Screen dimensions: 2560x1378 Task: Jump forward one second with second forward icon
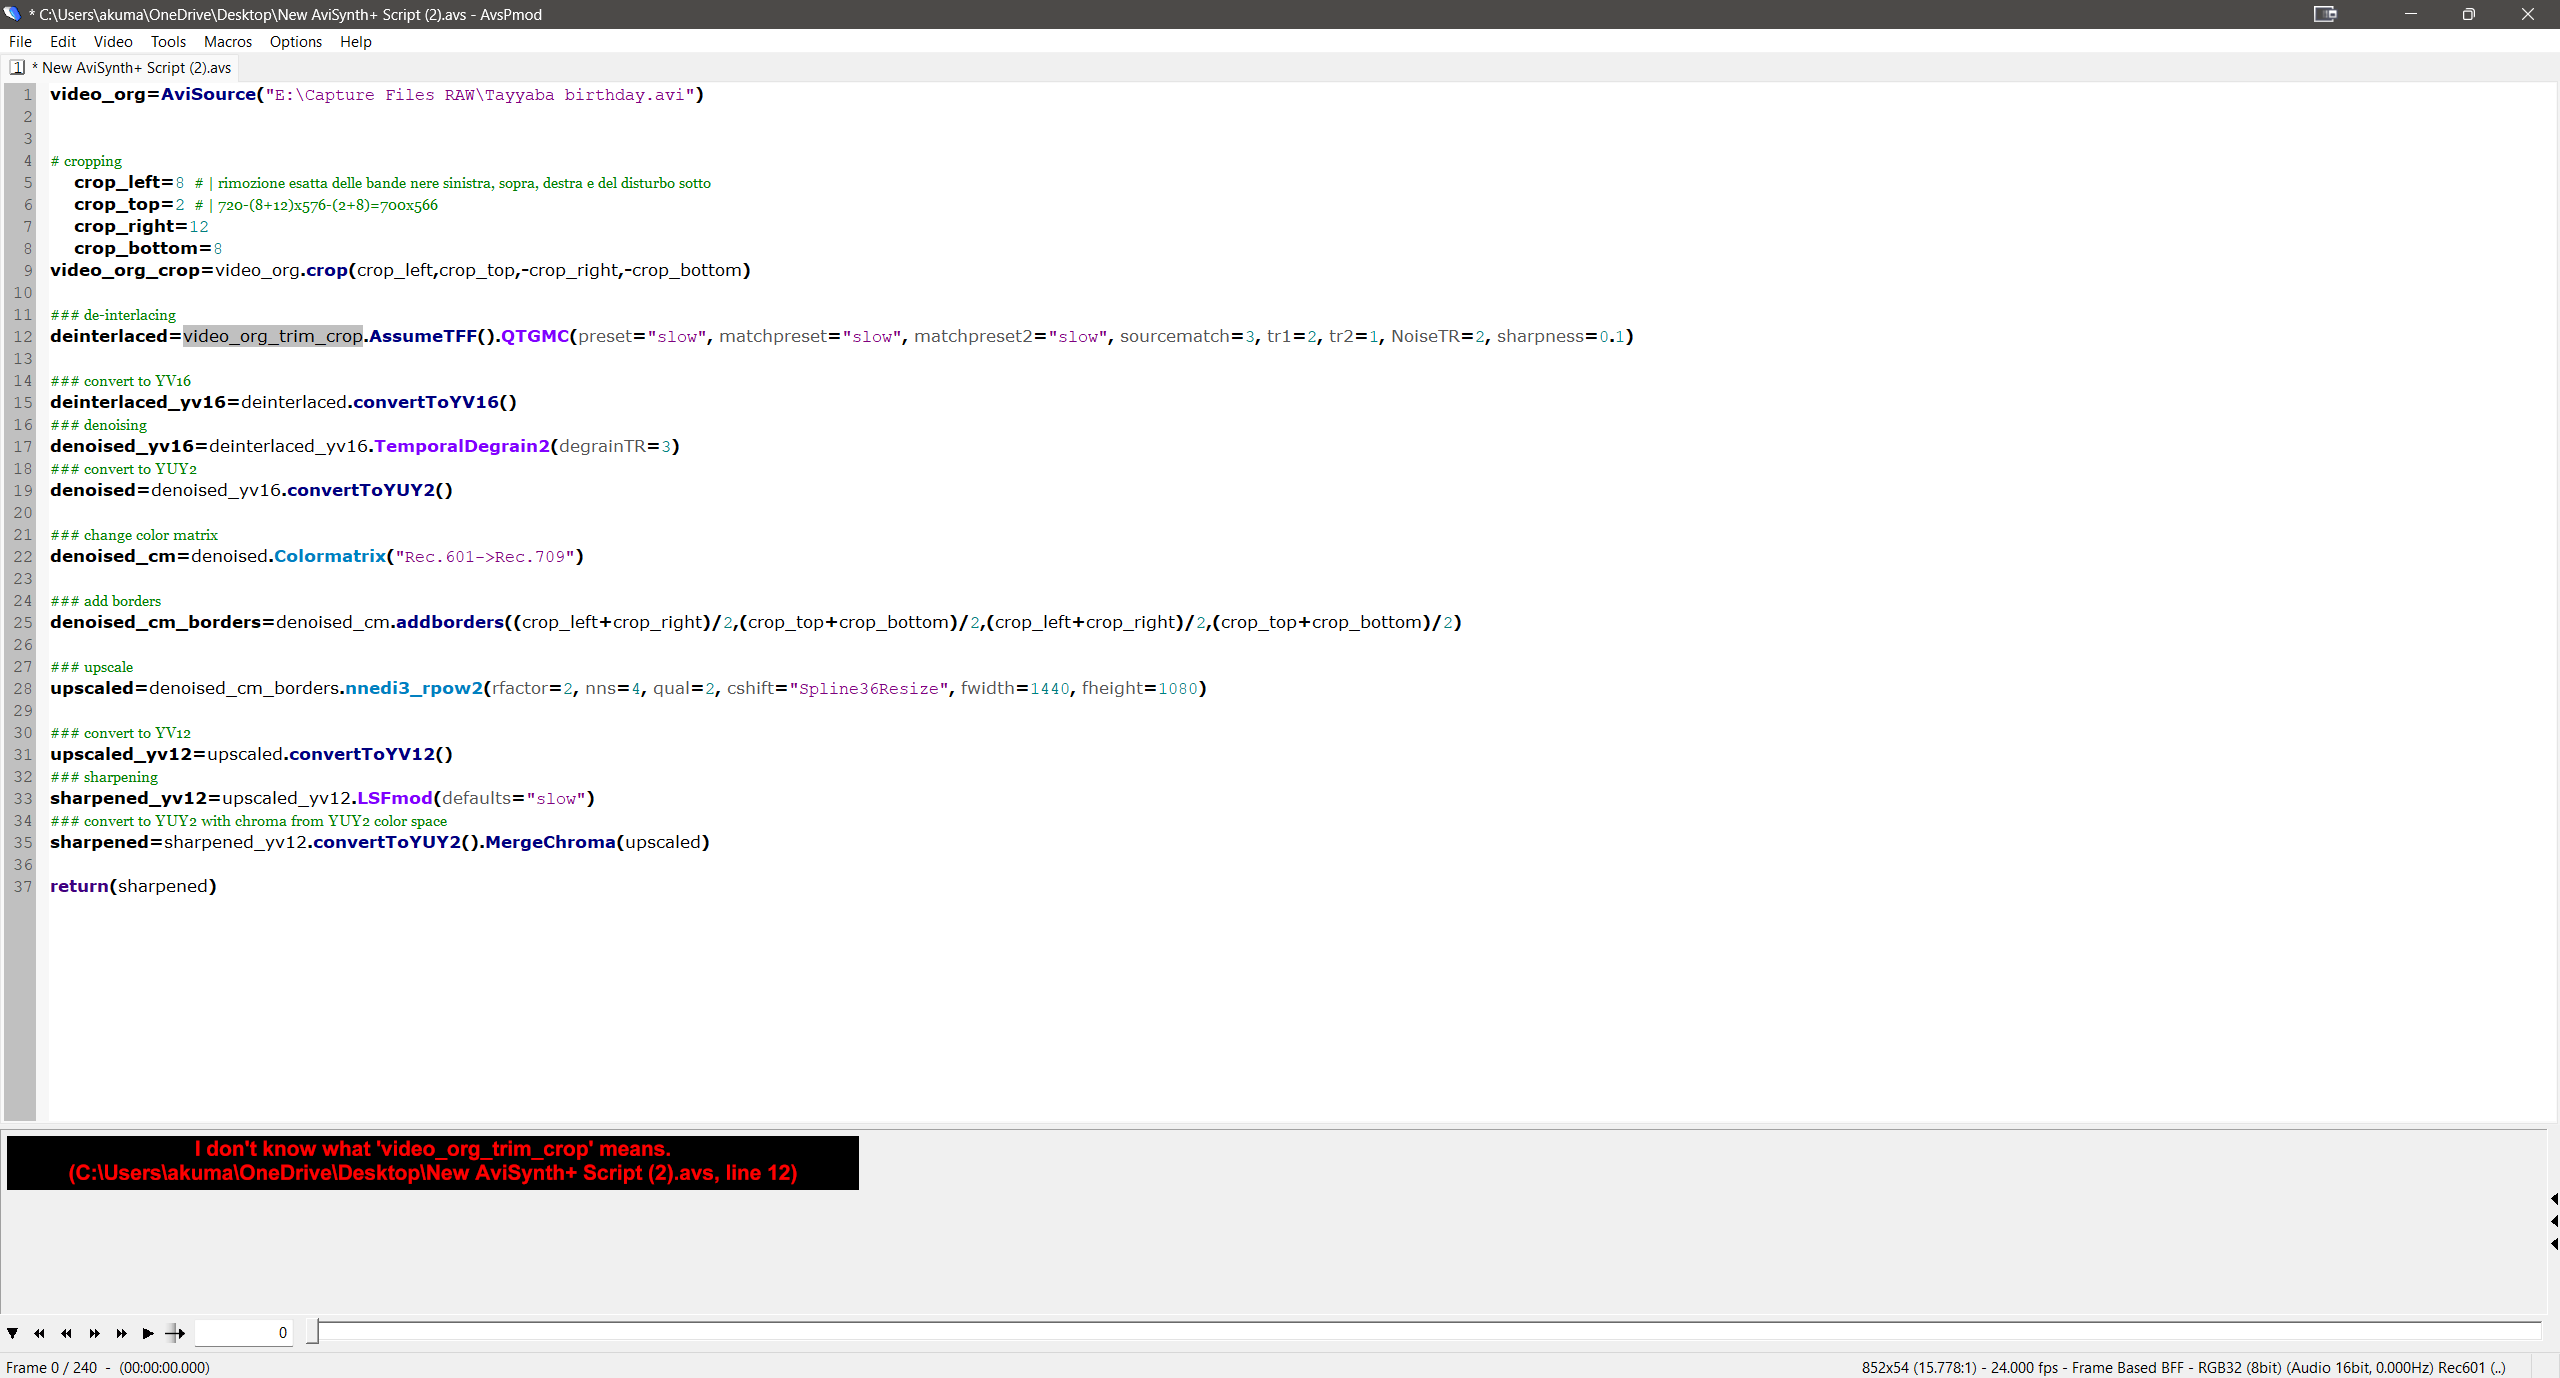pyautogui.click(x=121, y=1333)
